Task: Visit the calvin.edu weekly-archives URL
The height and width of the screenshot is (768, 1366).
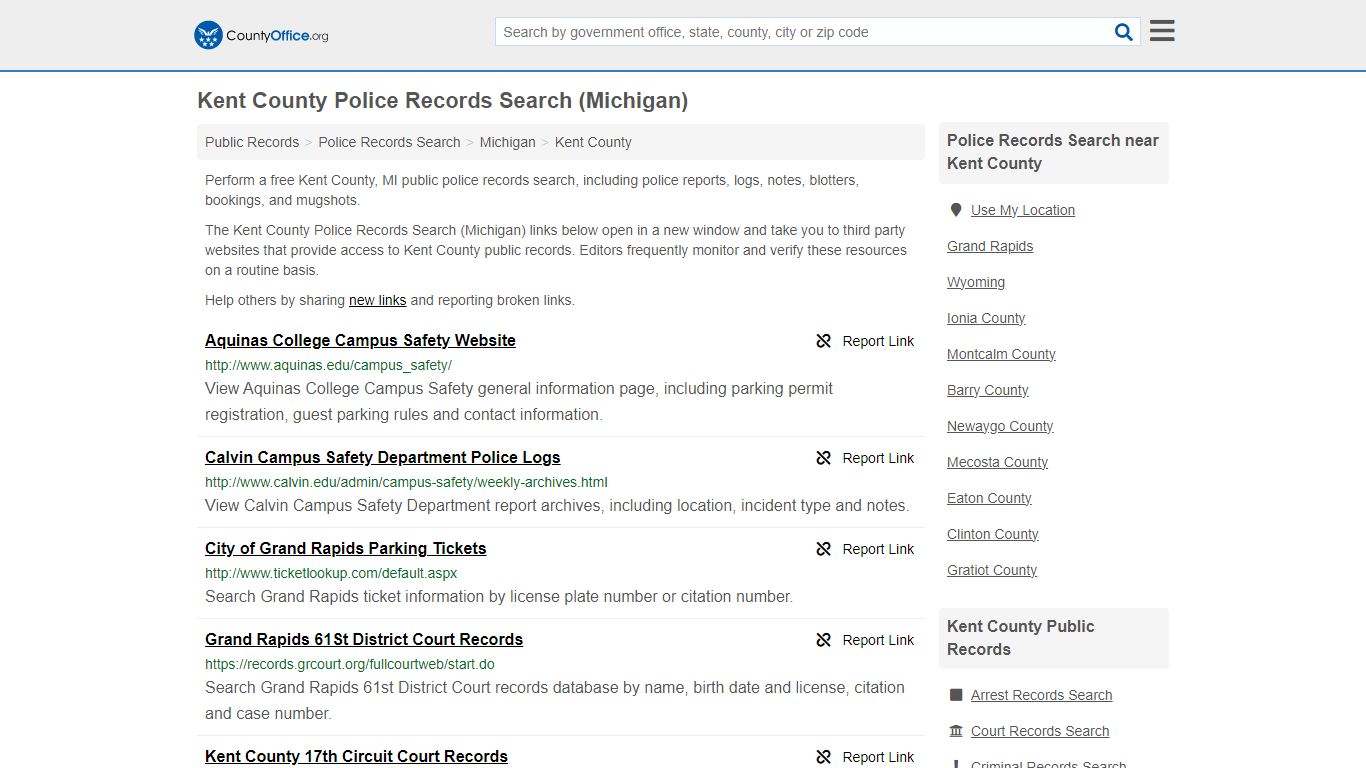Action: [406, 482]
